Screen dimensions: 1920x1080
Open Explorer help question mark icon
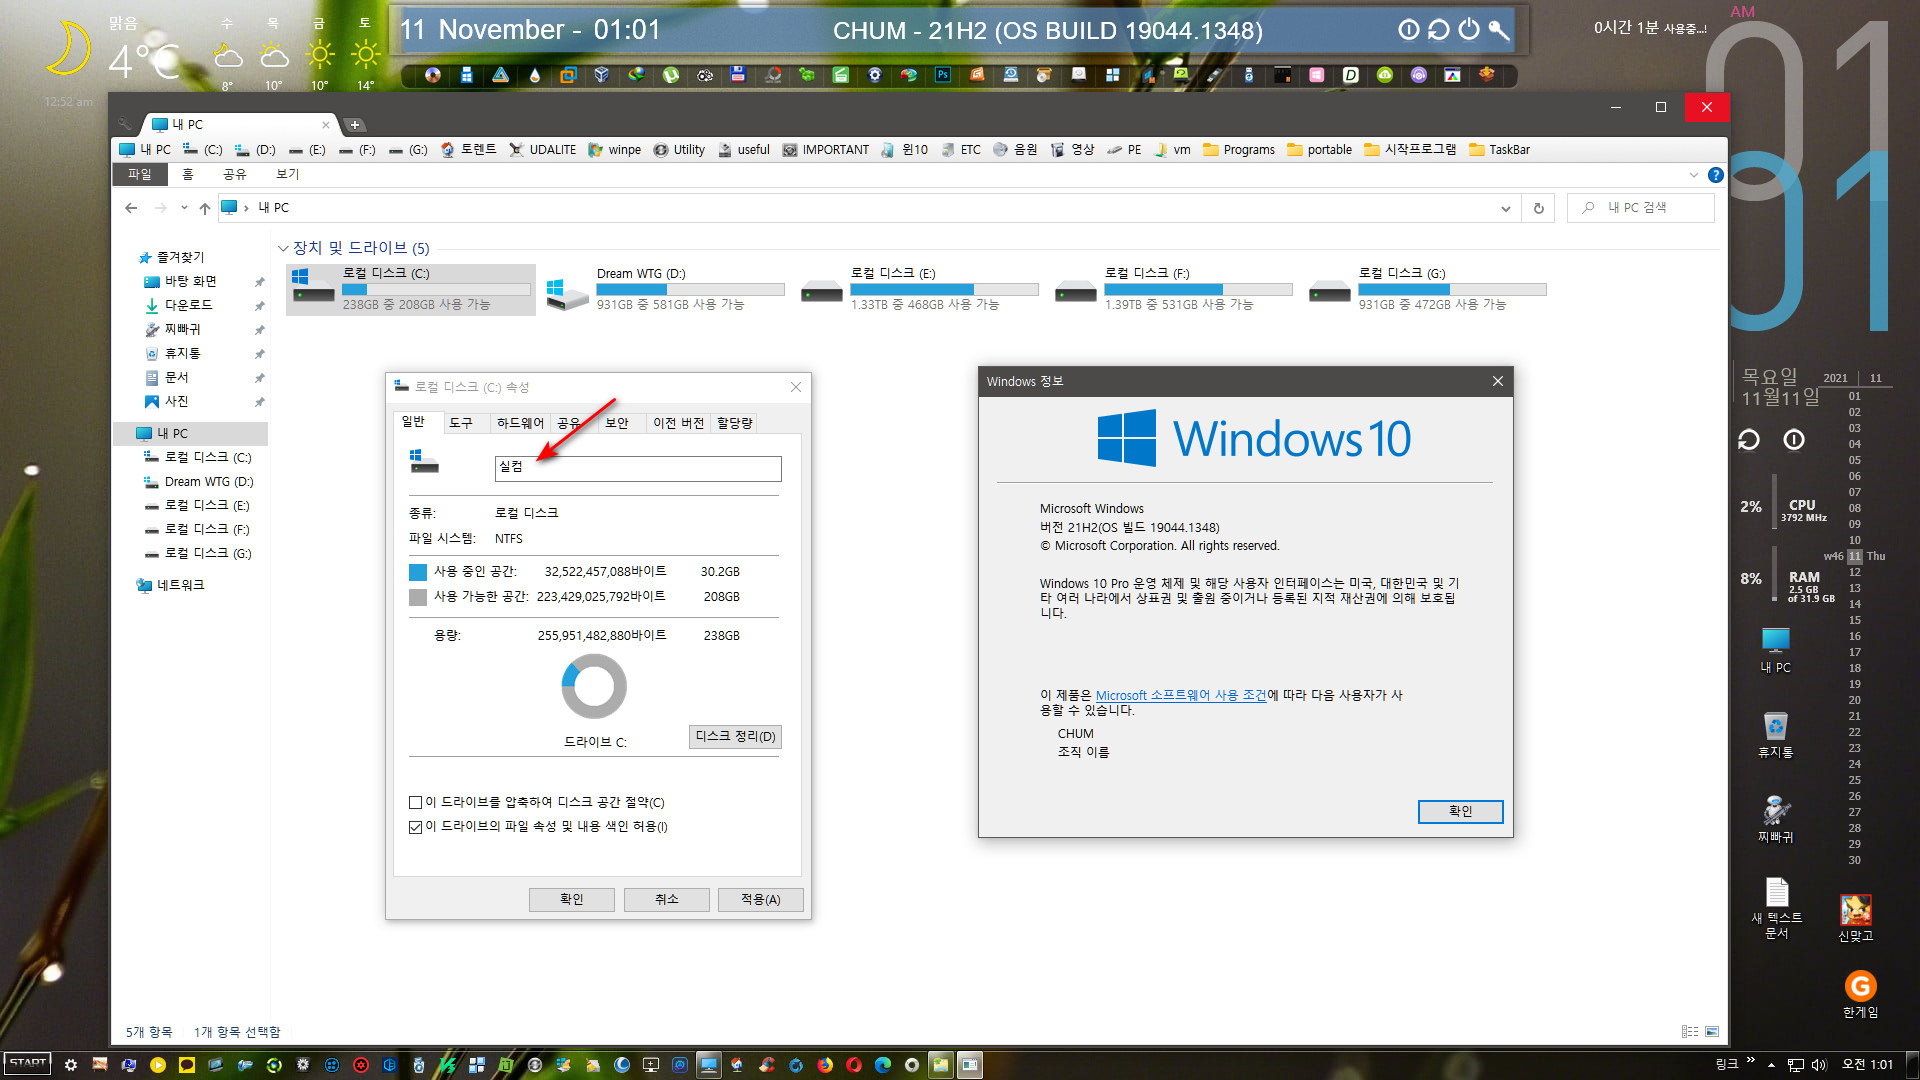click(1716, 175)
